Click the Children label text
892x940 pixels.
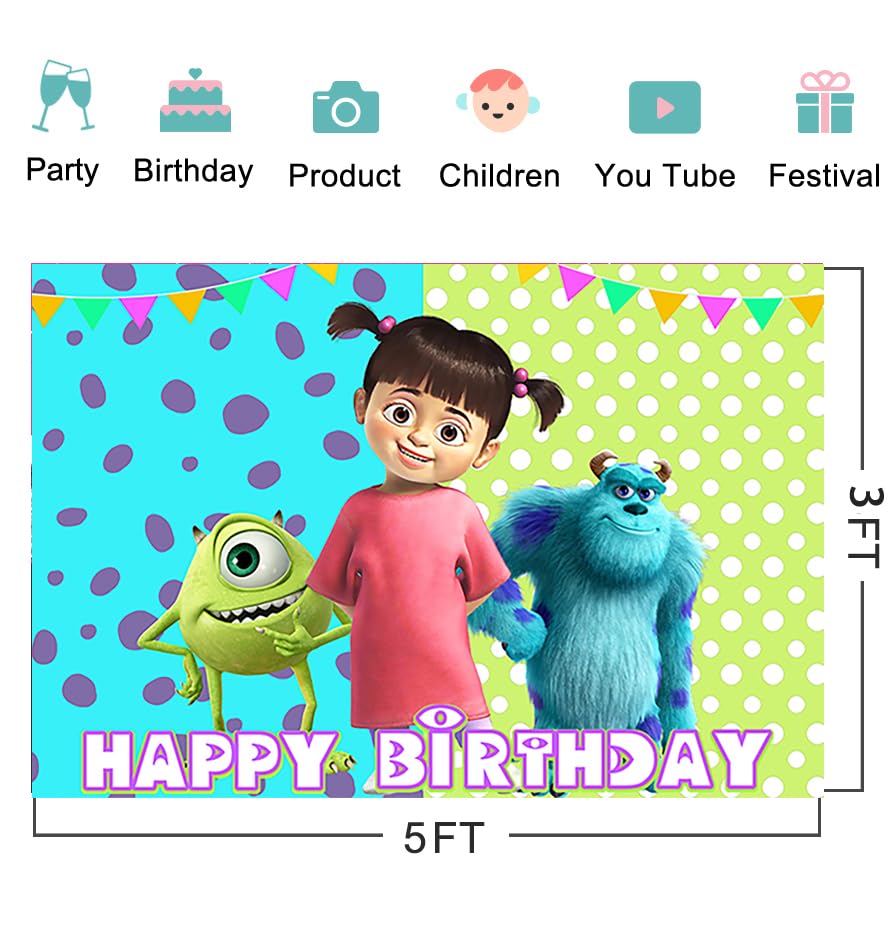499,176
